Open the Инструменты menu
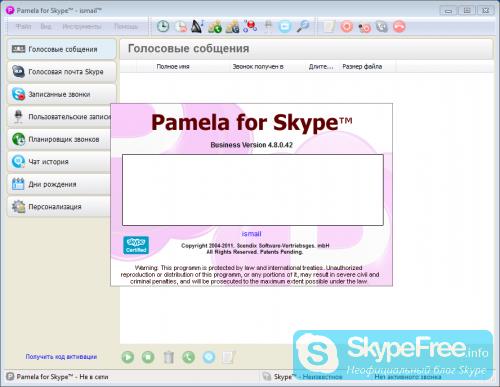500x387 pixels. click(82, 26)
